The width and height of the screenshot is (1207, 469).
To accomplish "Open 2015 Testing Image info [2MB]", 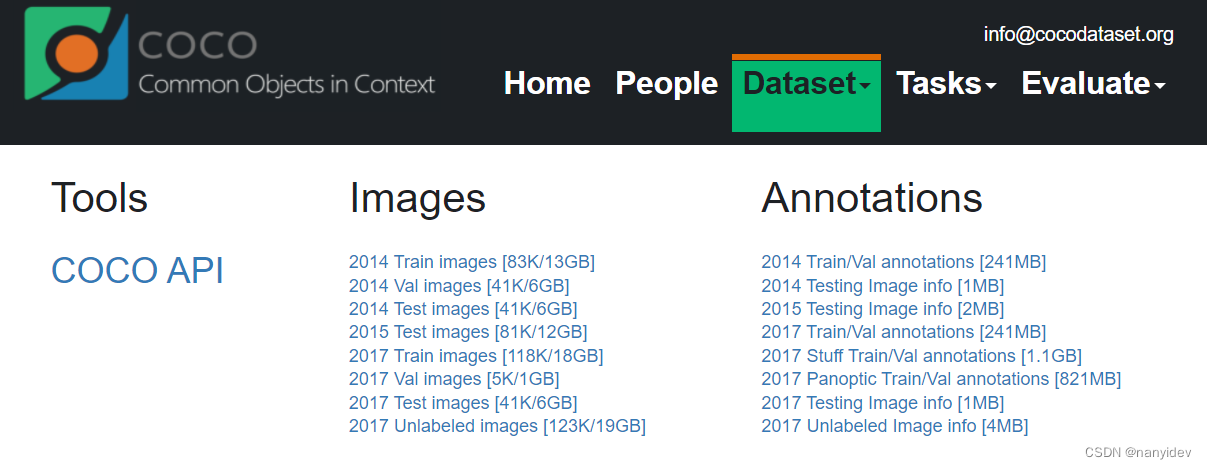I will (882, 309).
